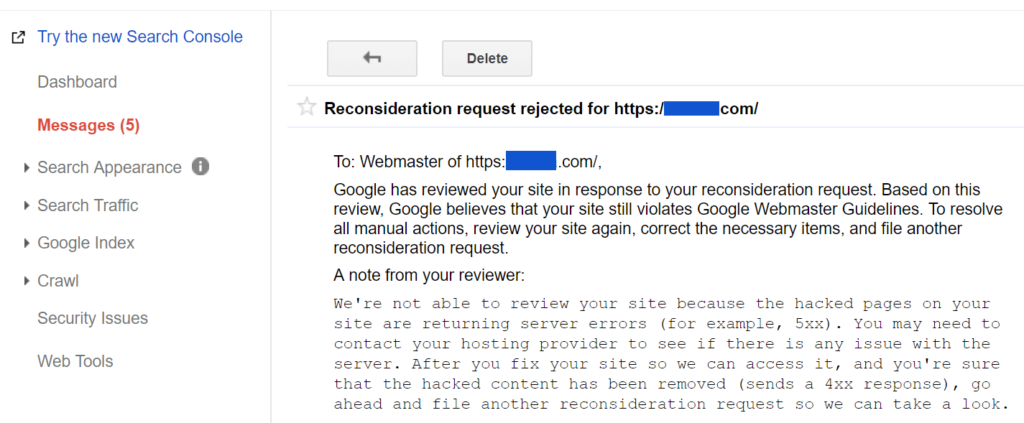Expand the Google Index triangle

click(x=26, y=244)
